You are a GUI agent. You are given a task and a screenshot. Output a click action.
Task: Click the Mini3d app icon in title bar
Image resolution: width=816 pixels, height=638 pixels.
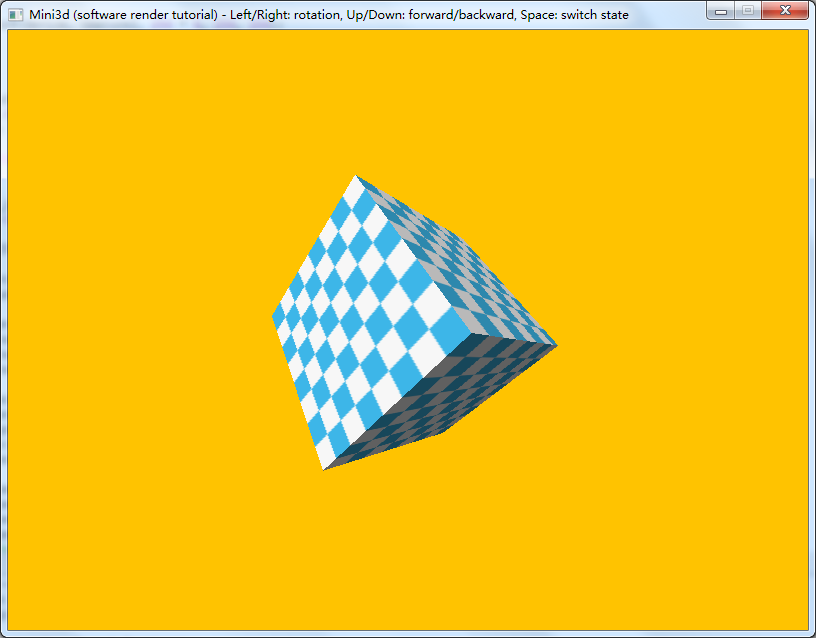15,14
